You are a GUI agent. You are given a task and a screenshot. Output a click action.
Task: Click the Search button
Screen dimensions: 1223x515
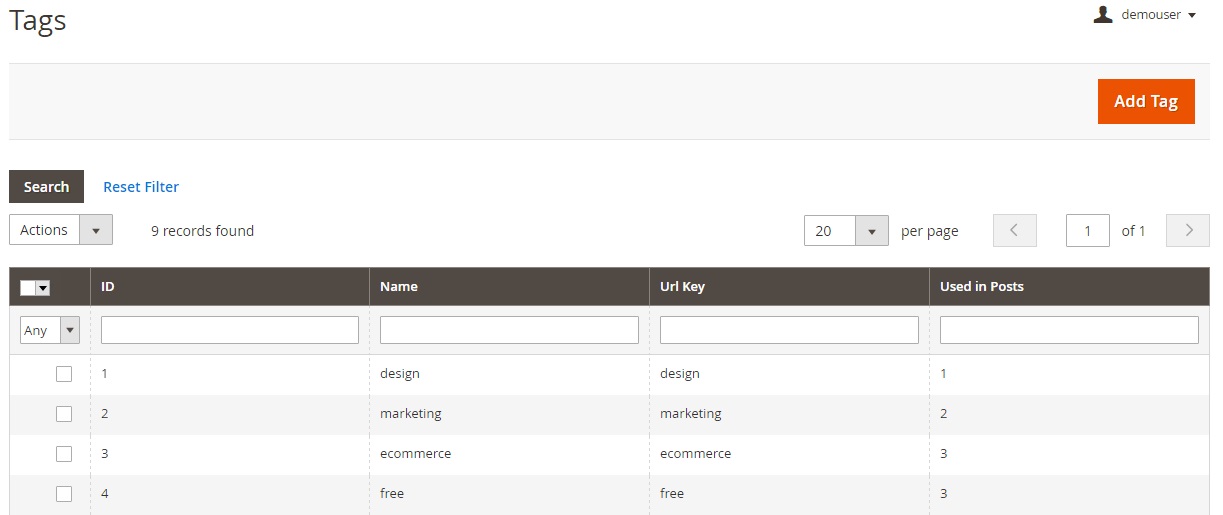[x=46, y=187]
